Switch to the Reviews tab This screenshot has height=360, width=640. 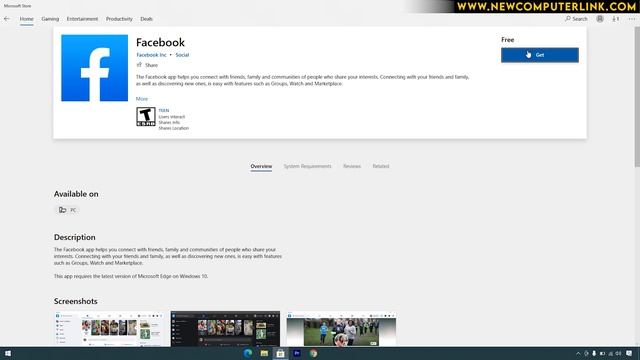tap(352, 167)
